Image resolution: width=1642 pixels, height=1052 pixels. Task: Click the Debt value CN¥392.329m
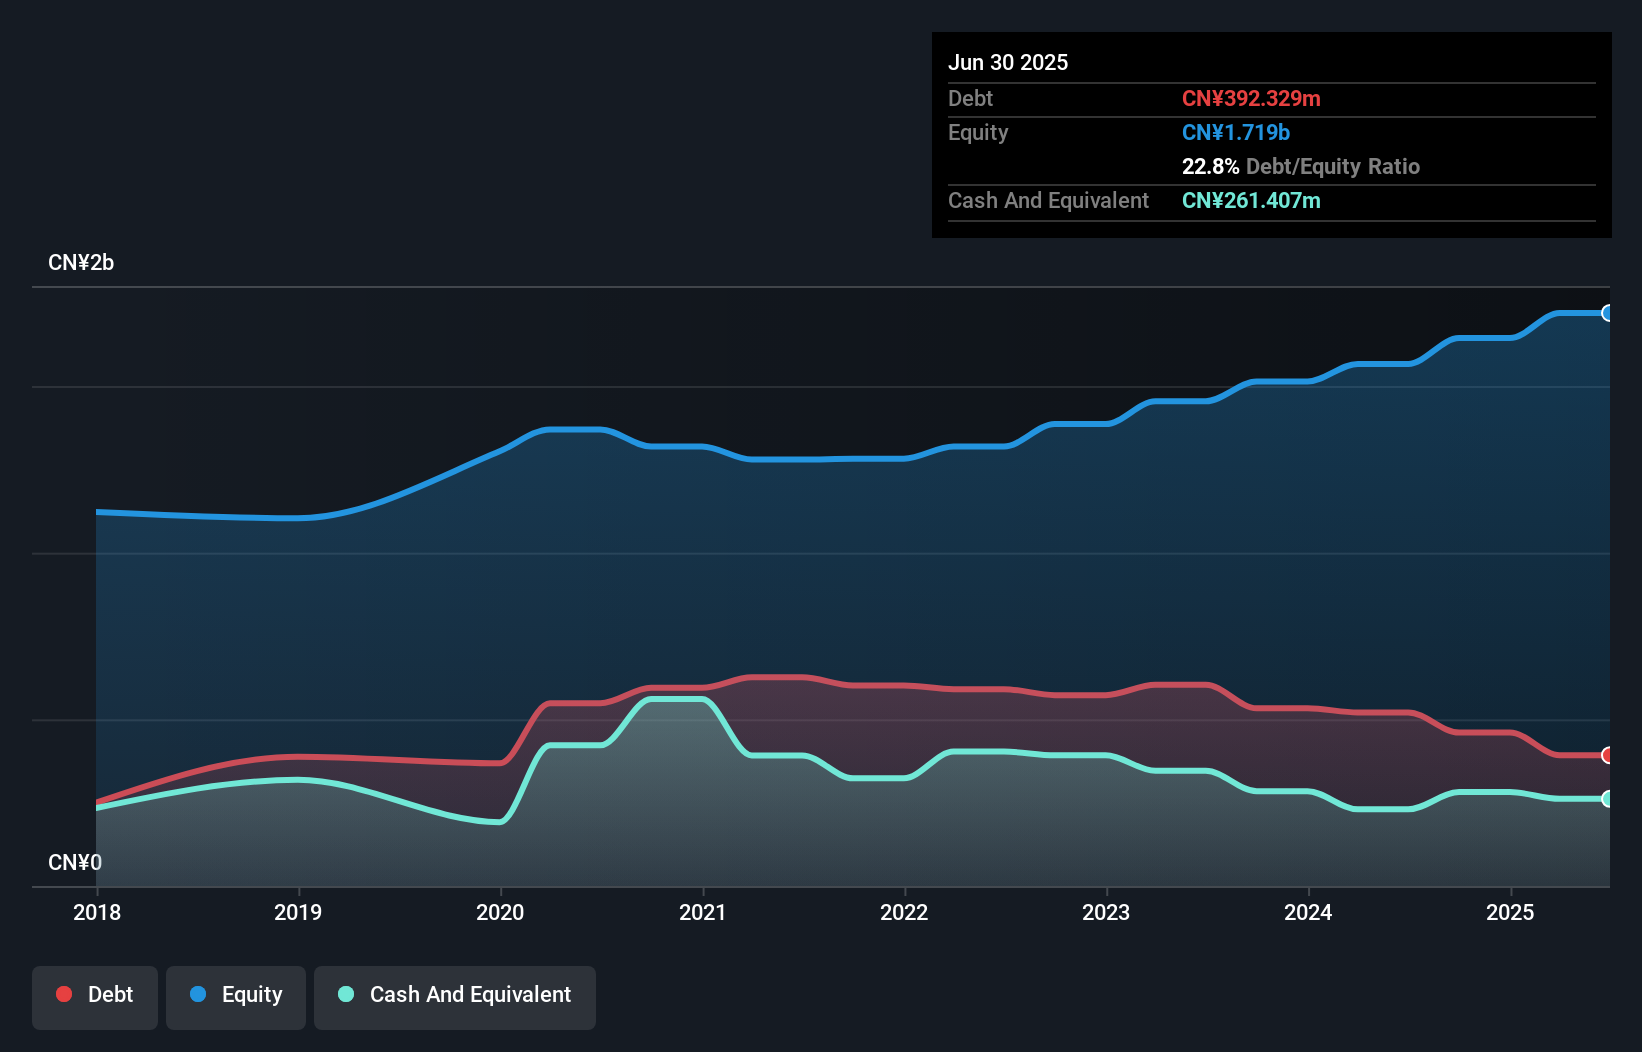(1251, 98)
